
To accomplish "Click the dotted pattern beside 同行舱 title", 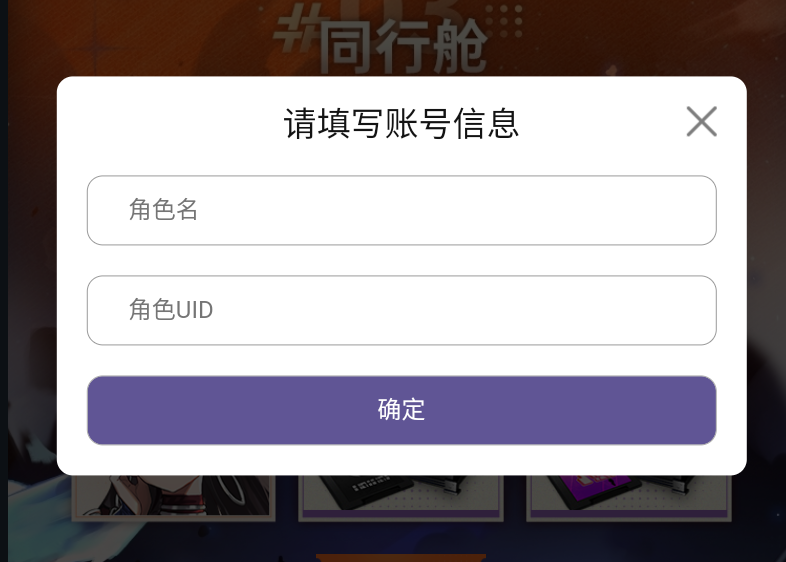I will click(x=504, y=21).
